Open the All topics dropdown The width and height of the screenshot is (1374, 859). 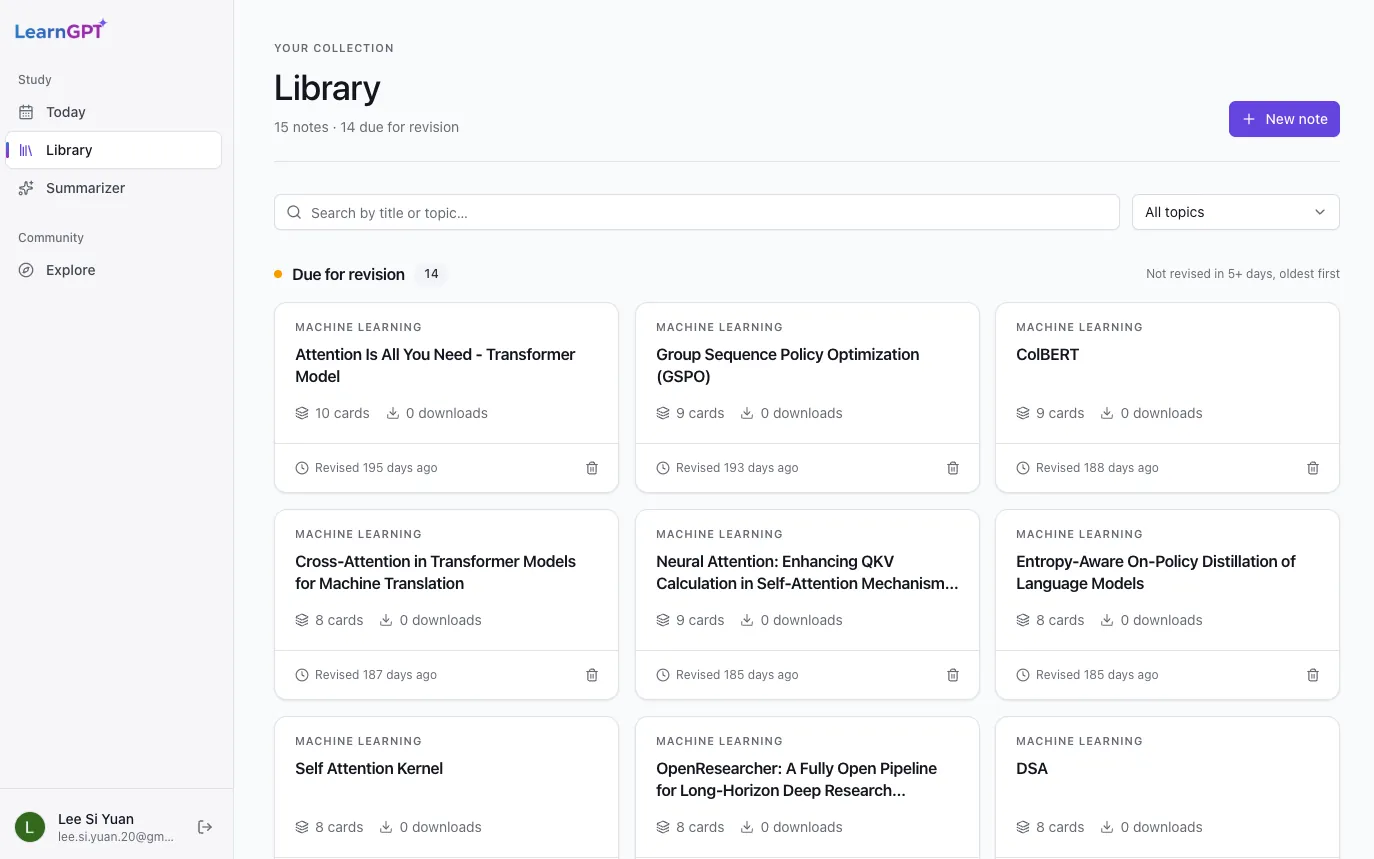pyautogui.click(x=1235, y=212)
